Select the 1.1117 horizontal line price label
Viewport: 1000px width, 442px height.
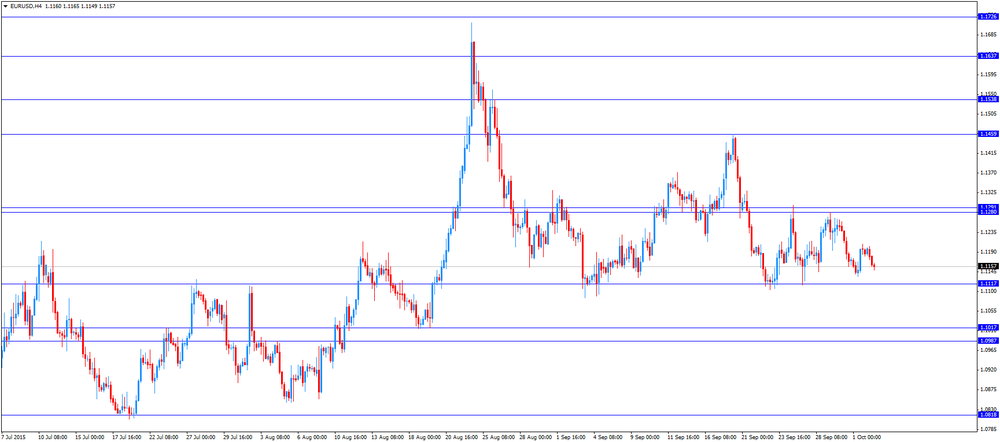pyautogui.click(x=988, y=283)
